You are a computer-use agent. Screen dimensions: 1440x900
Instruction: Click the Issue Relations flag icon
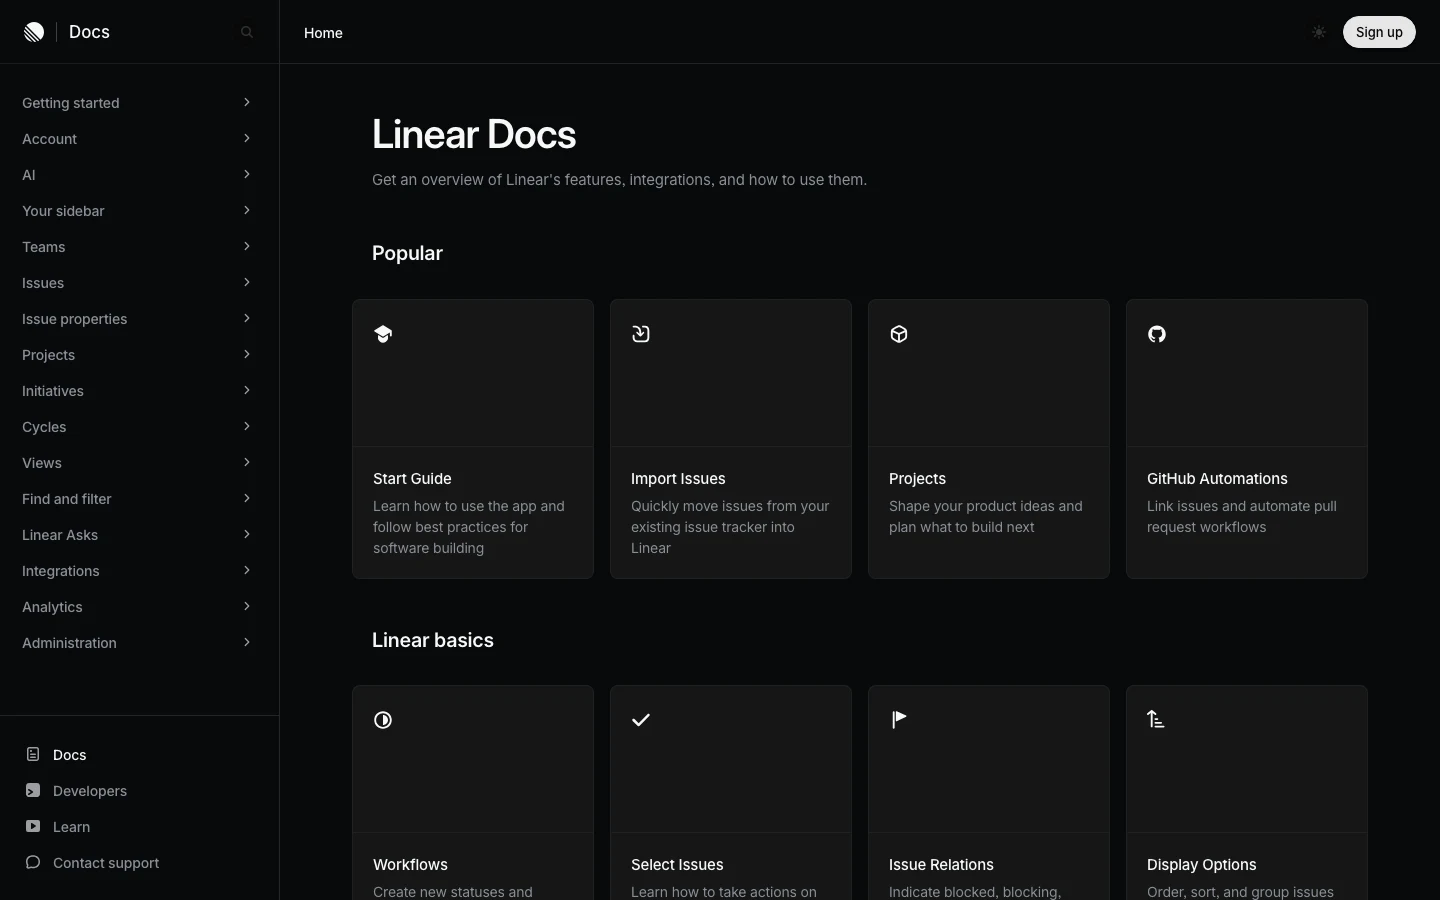899,719
